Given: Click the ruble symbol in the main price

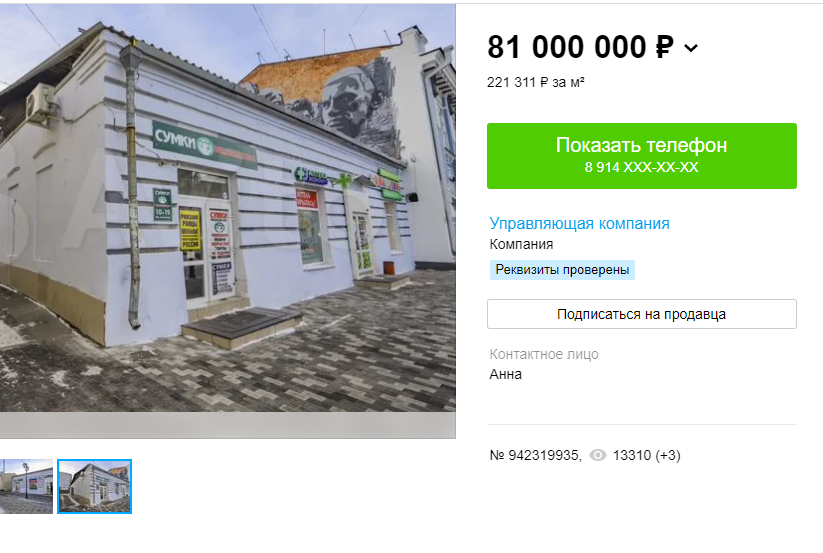Looking at the screenshot, I should [x=664, y=47].
